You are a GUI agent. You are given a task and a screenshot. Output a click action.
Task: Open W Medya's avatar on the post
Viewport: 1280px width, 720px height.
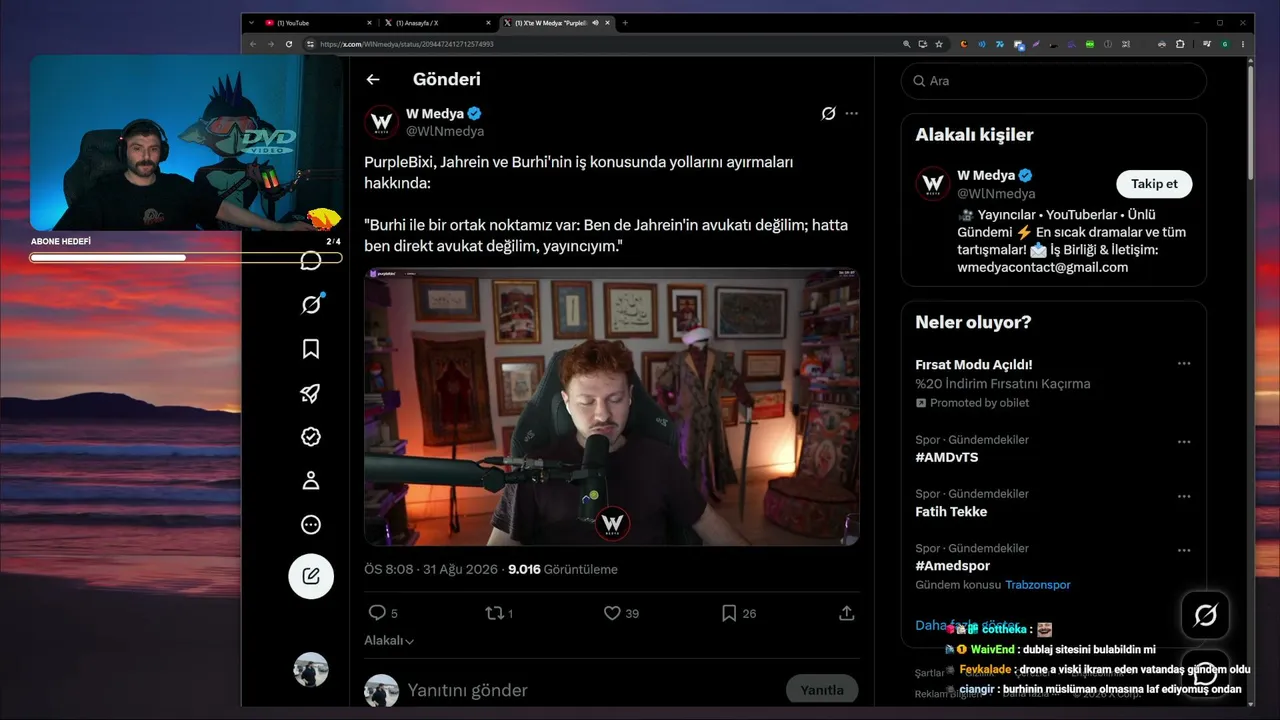click(x=382, y=122)
